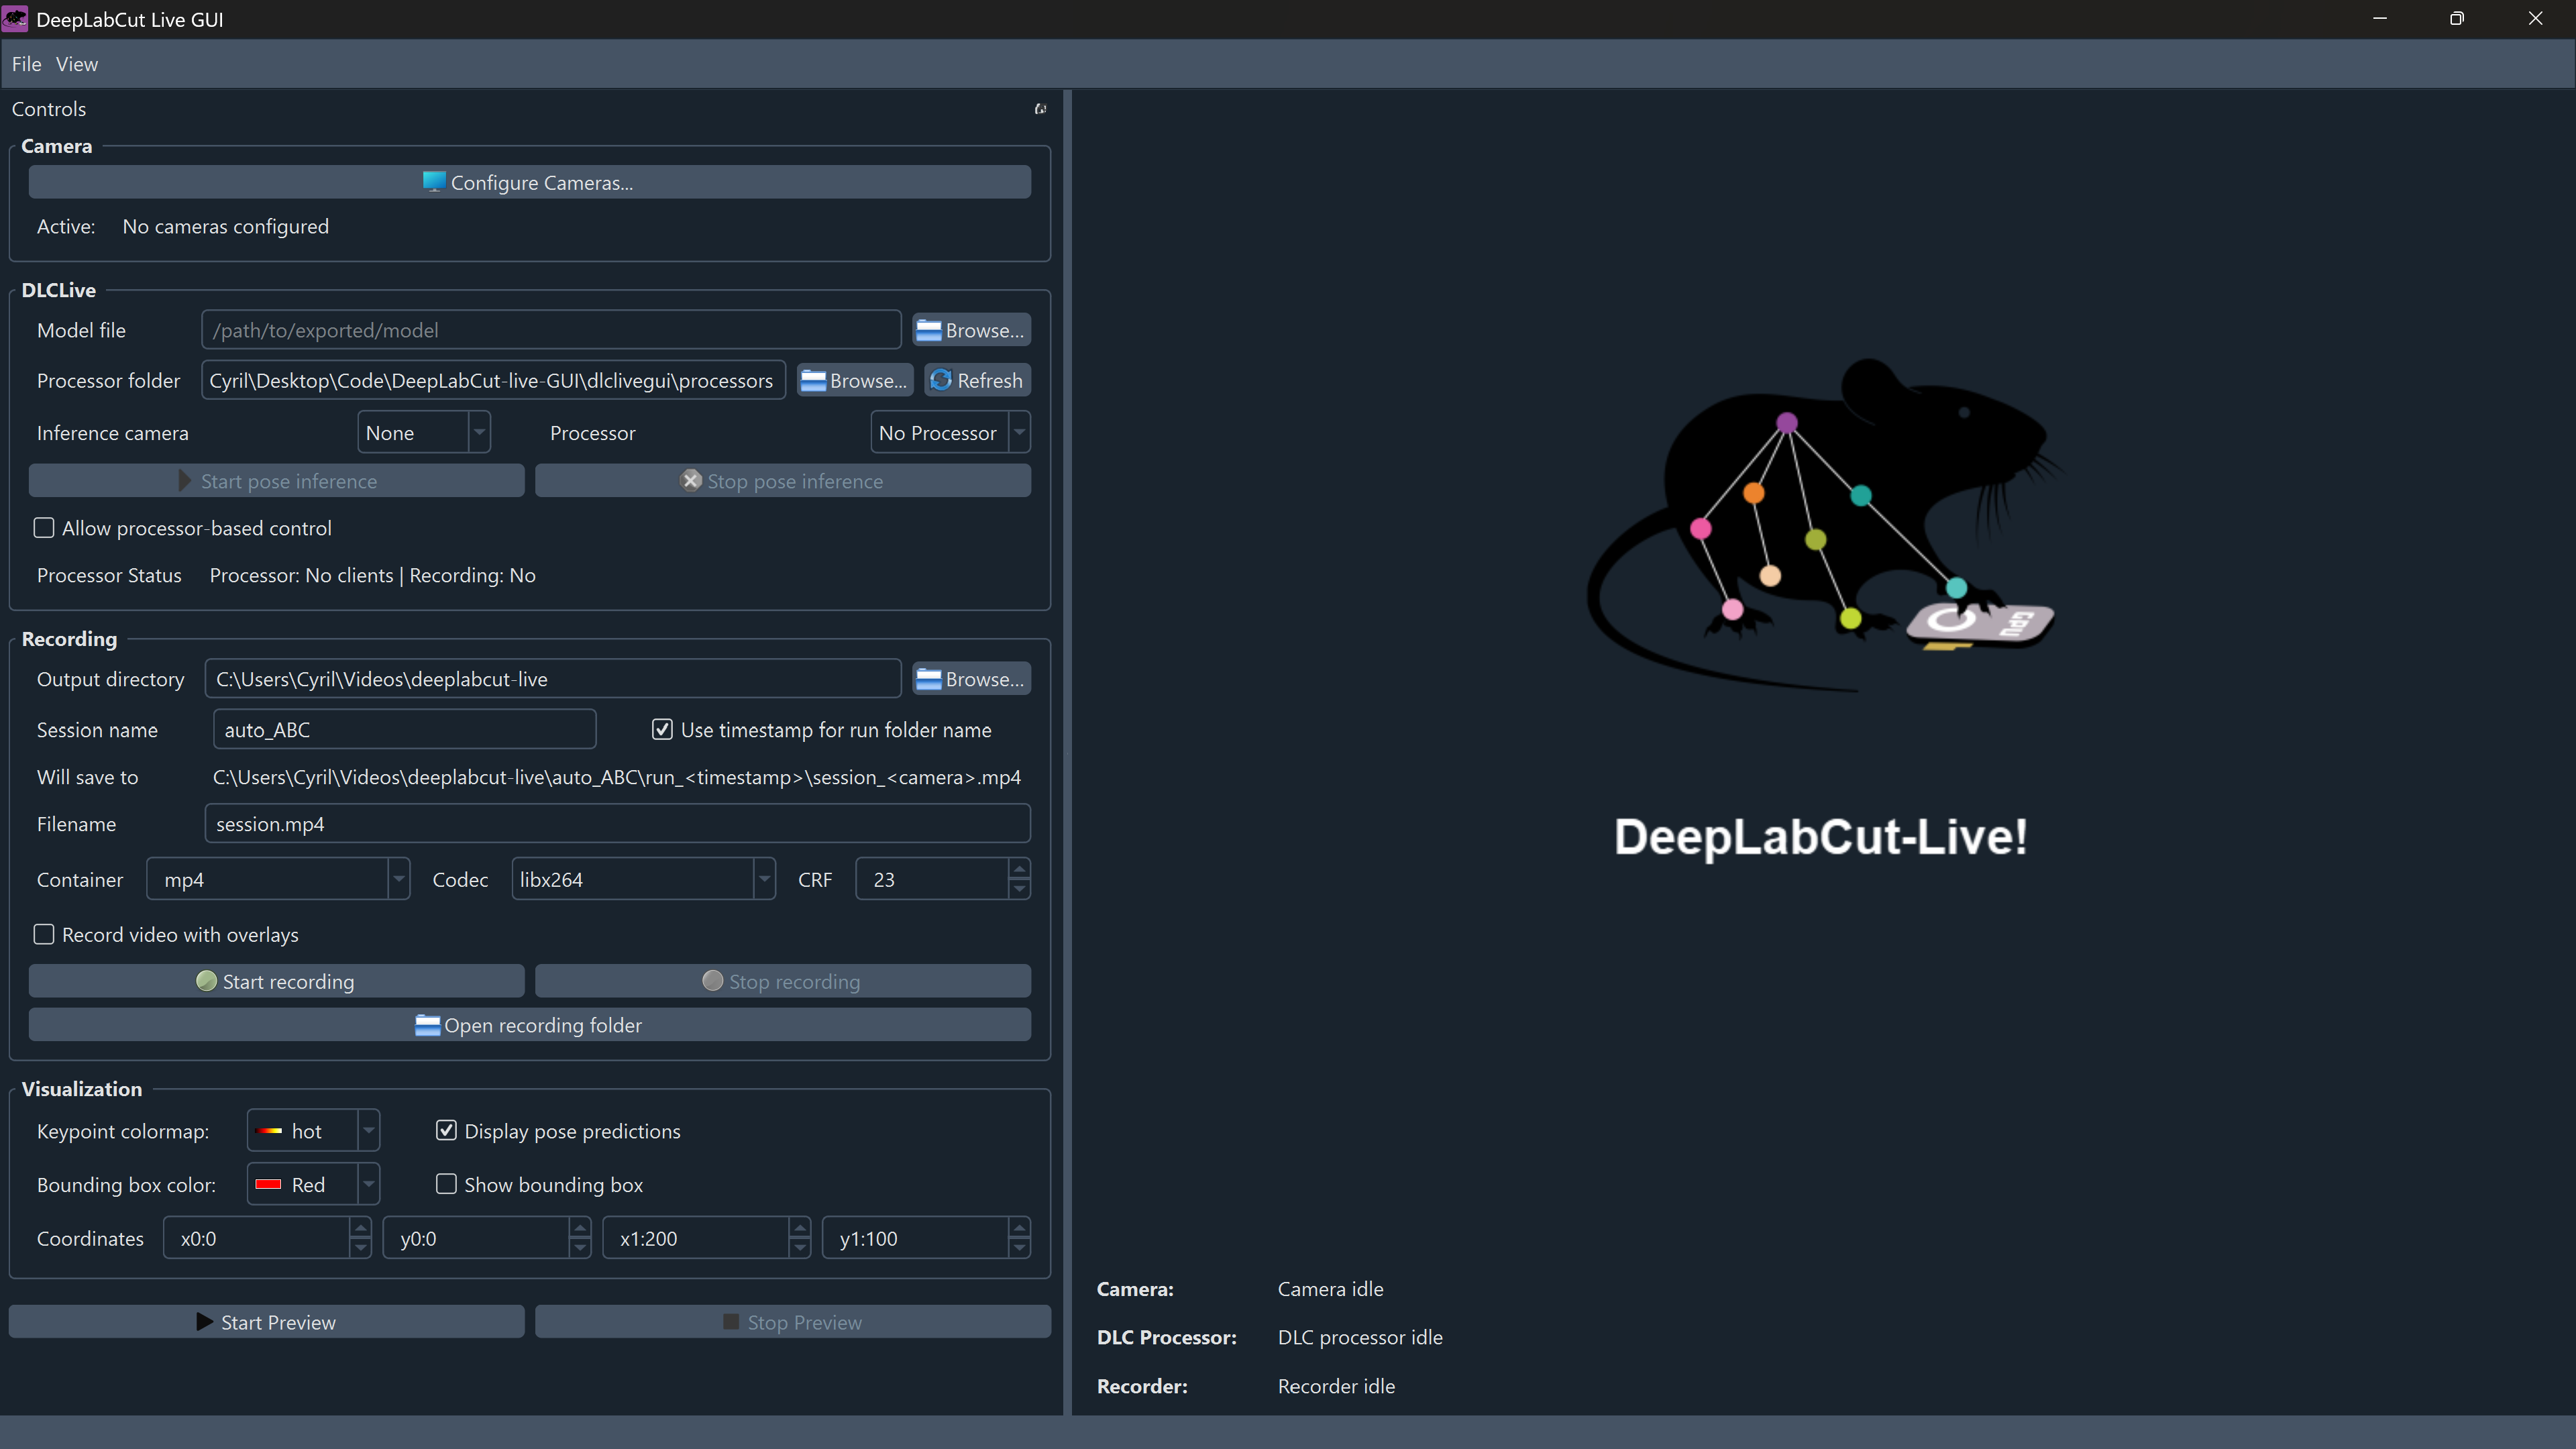Click the folder icon on Output directory Browse
The image size is (2576, 1449).
pyautogui.click(x=929, y=679)
